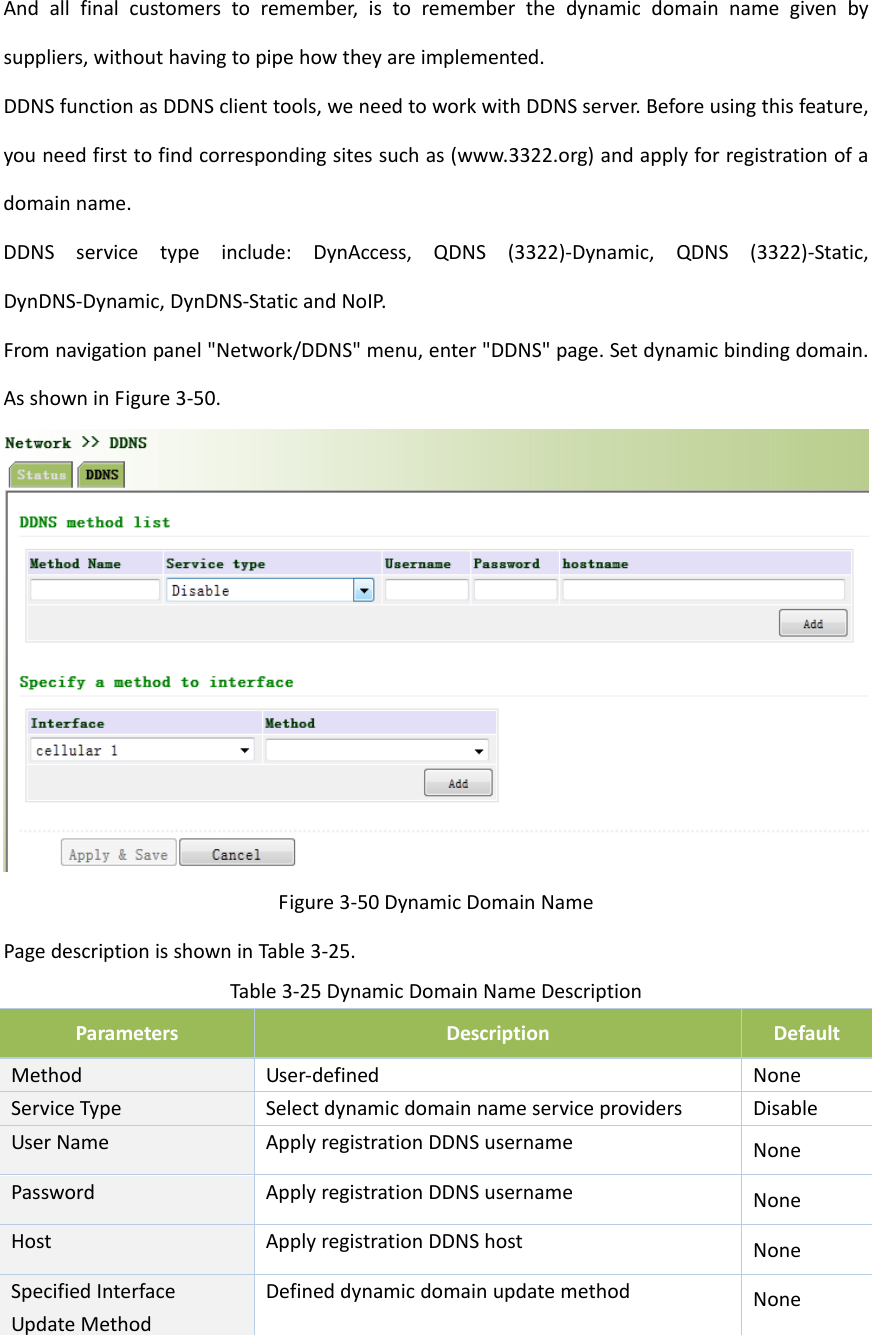Viewport: 872px width, 1335px height.
Task: Click 'Specify a method to interface' heading
Action: click(x=156, y=682)
